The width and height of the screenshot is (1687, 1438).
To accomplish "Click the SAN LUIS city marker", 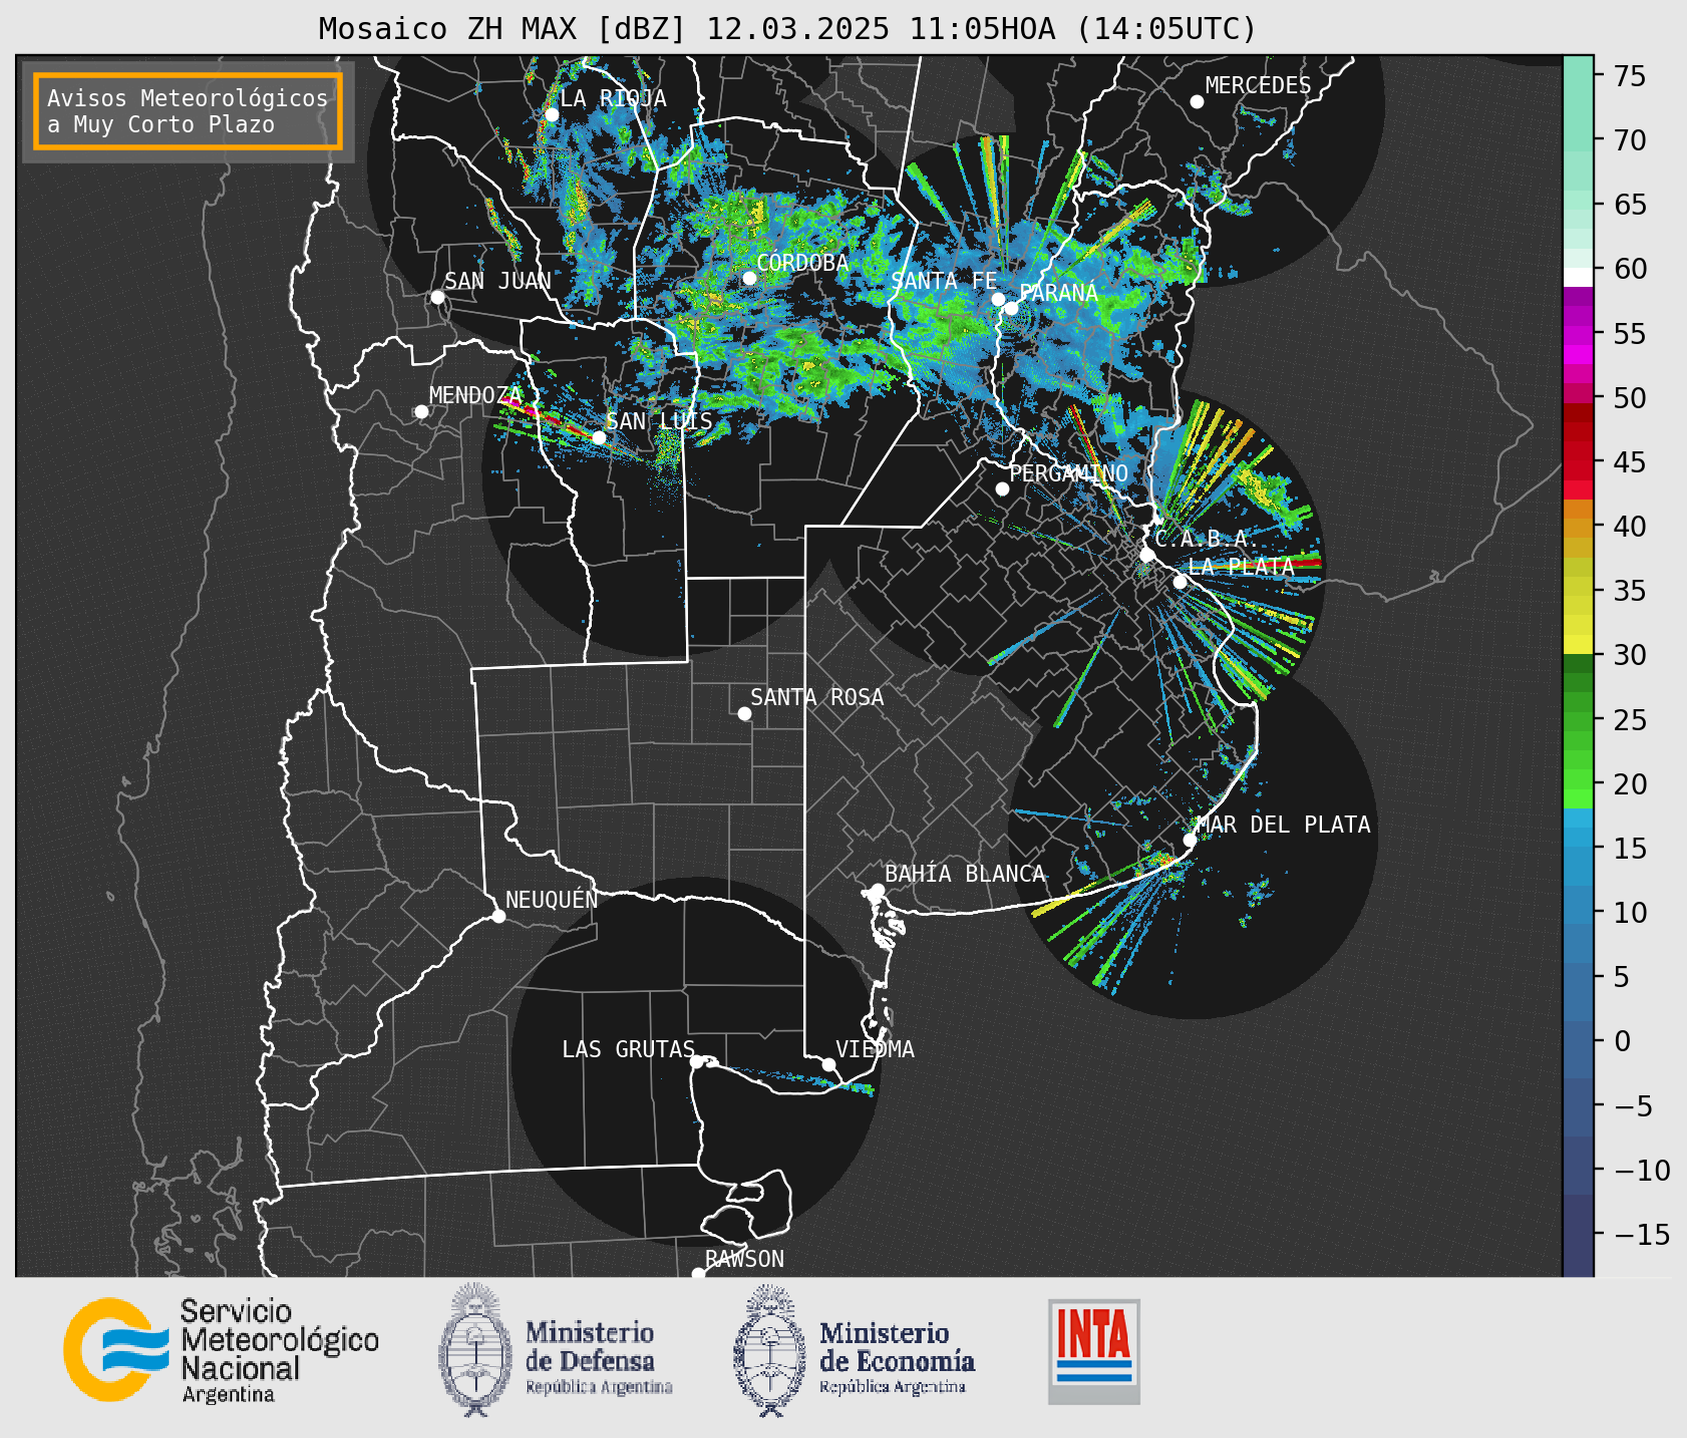I will pos(598,437).
